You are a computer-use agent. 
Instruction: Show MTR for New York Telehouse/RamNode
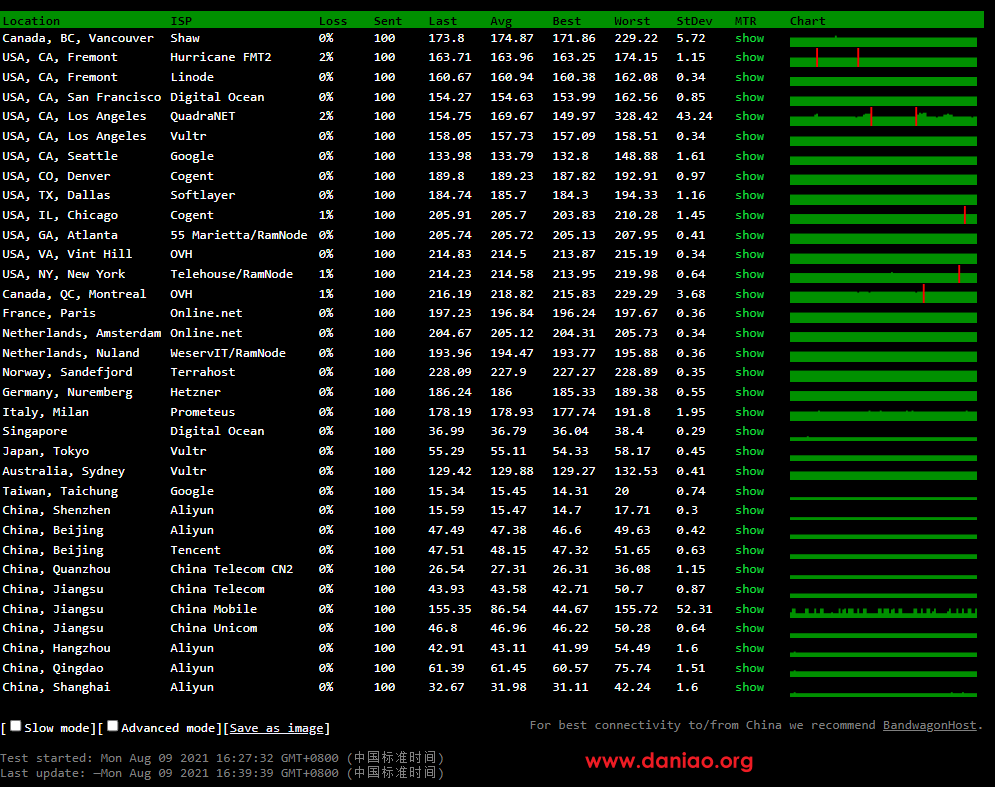pyautogui.click(x=749, y=274)
